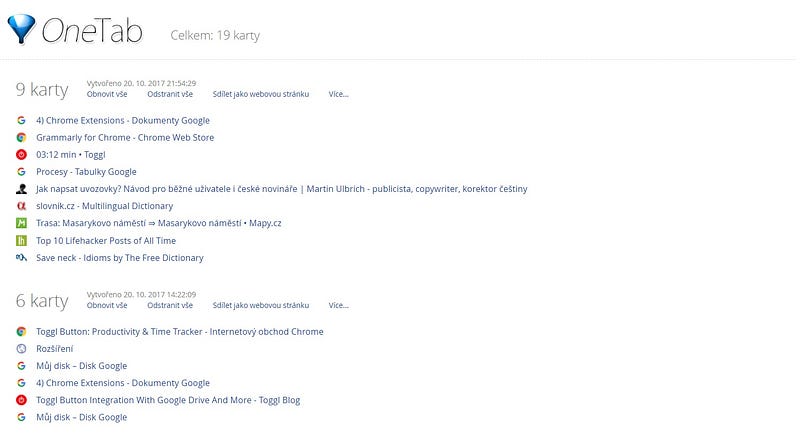Image resolution: width=800 pixels, height=447 pixels.
Task: Click the Free Dictionary icon beside Save neck
Action: (x=21, y=258)
